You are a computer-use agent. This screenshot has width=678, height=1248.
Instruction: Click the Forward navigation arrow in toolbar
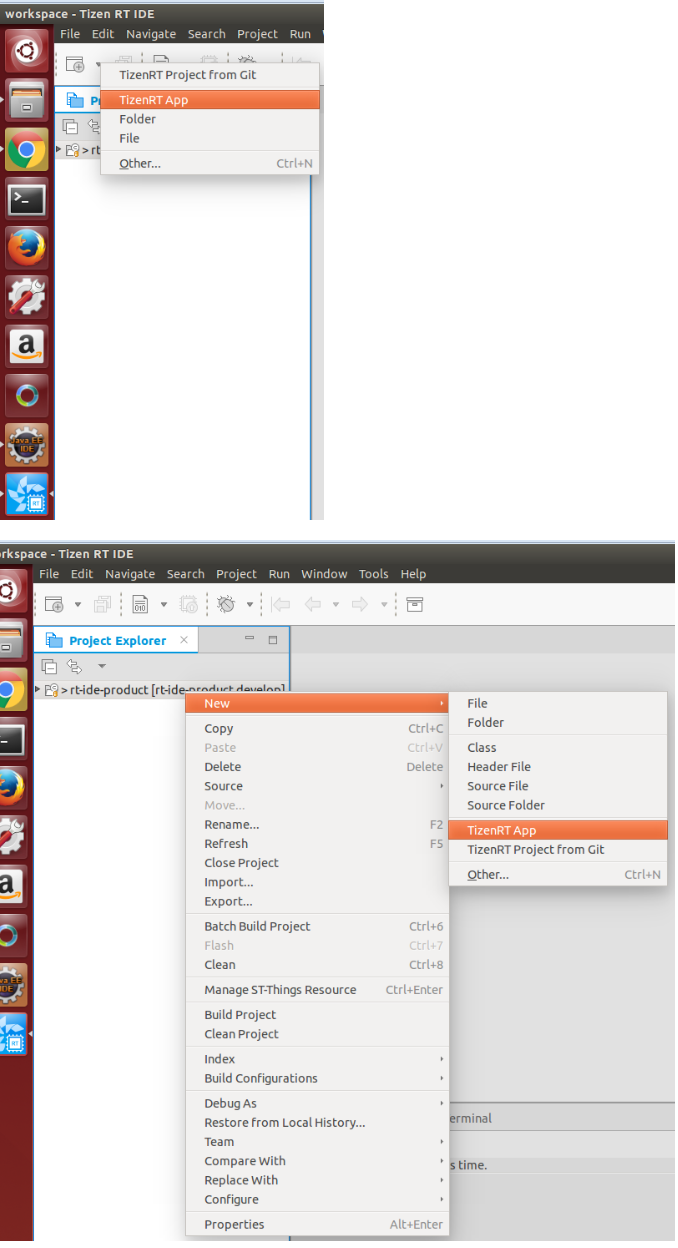point(361,604)
